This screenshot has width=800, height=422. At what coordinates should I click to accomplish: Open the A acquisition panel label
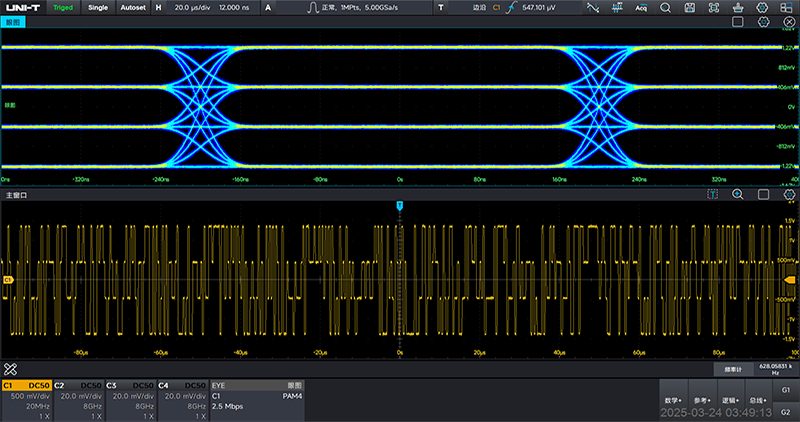(268, 8)
